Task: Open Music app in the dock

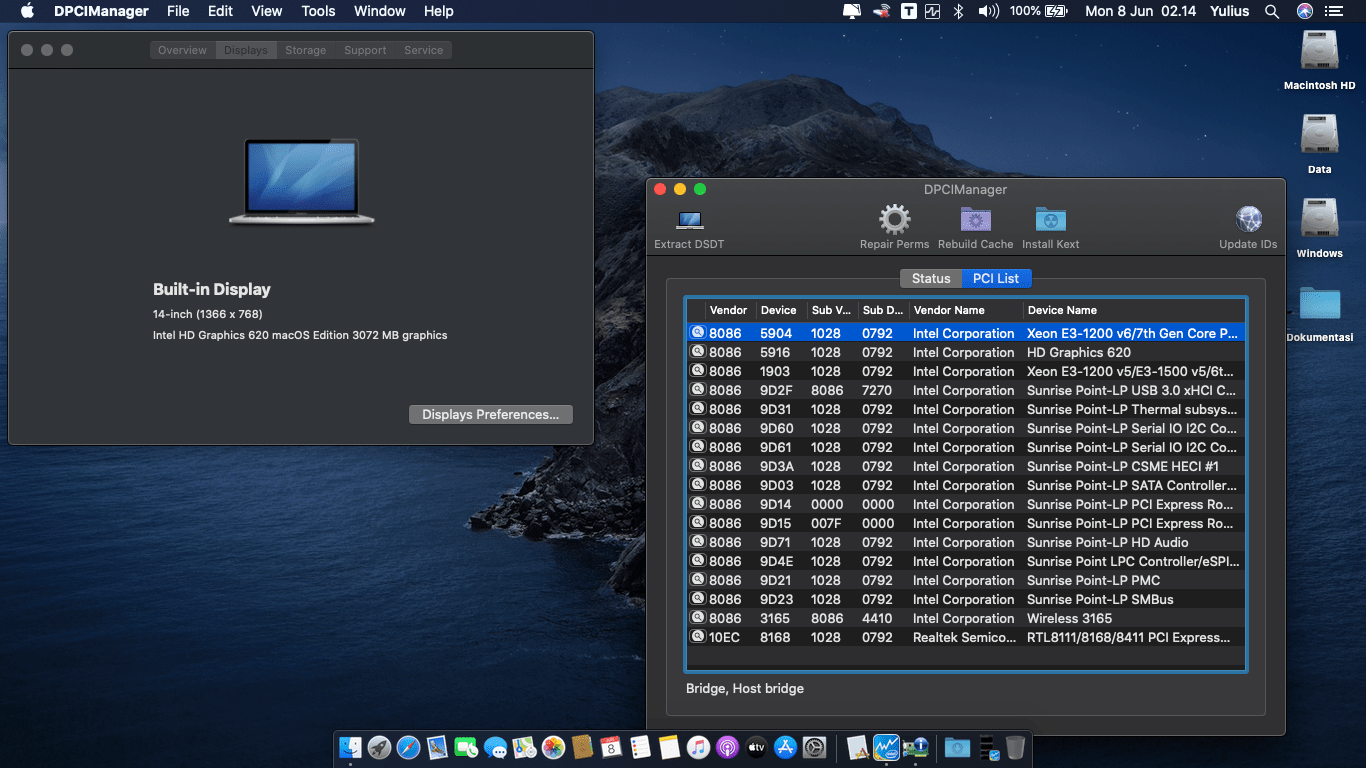Action: coord(698,747)
